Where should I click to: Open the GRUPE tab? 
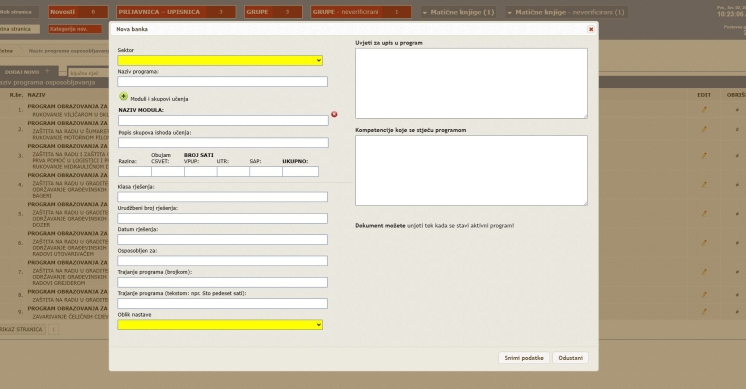coord(273,12)
